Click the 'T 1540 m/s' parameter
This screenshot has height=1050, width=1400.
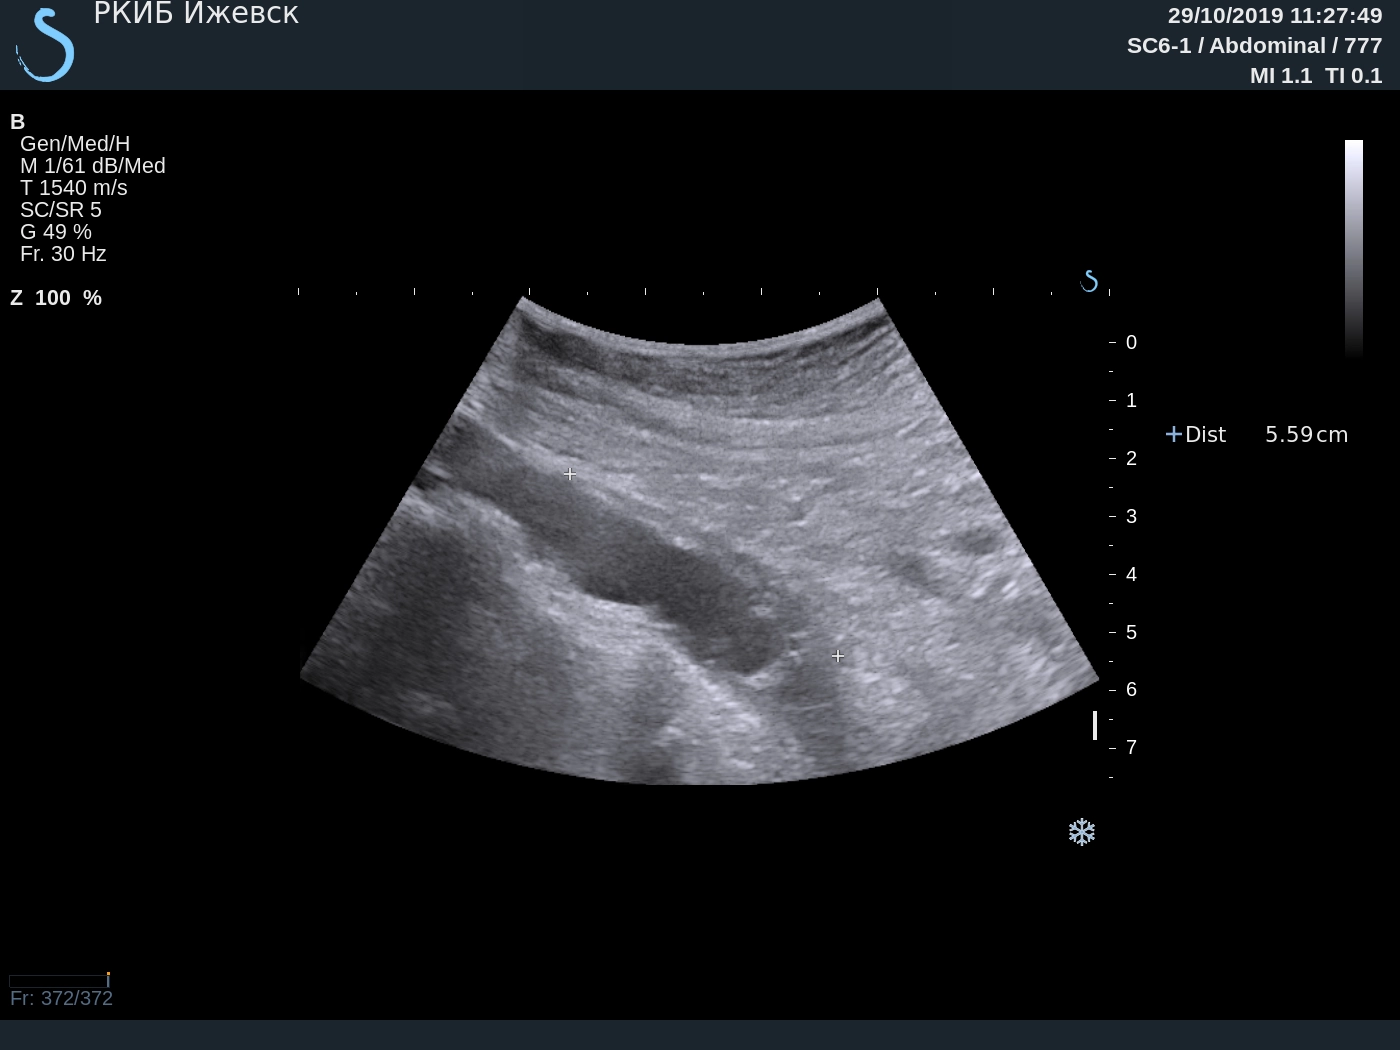tap(74, 188)
